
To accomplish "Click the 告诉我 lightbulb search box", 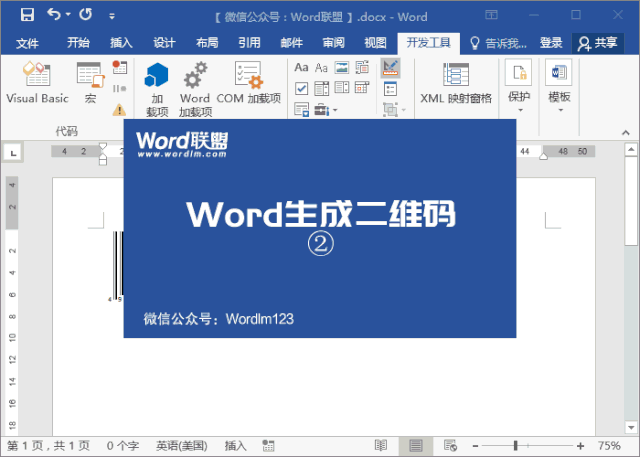I will point(498,43).
